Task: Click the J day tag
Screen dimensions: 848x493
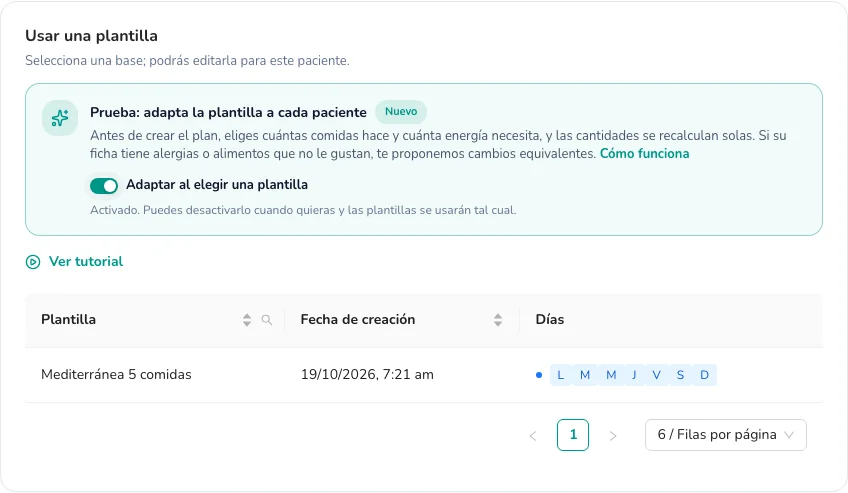Action: [x=634, y=375]
